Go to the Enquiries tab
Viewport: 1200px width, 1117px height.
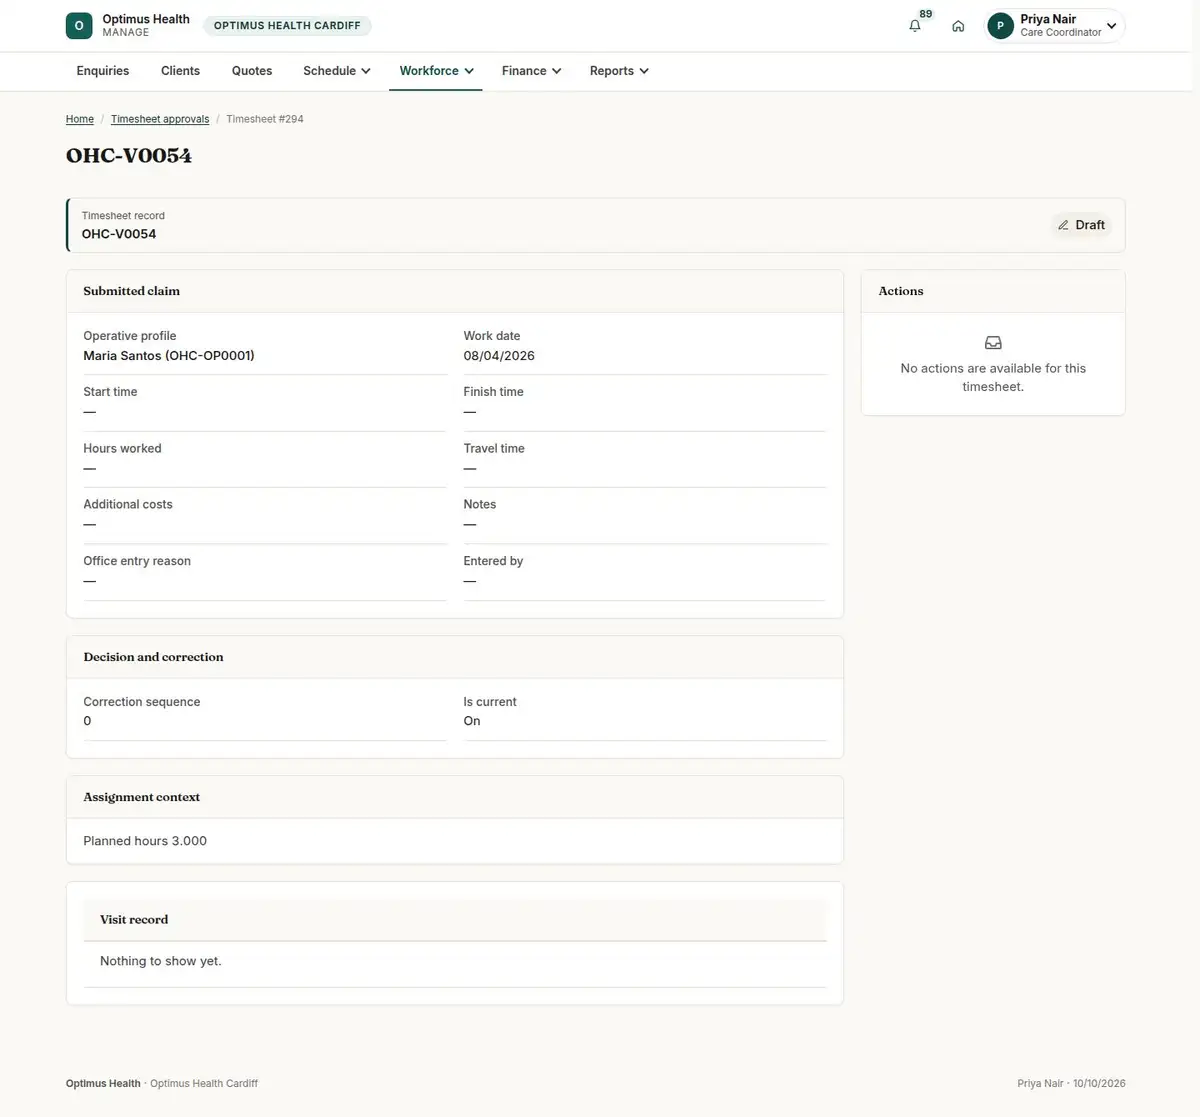coord(103,71)
